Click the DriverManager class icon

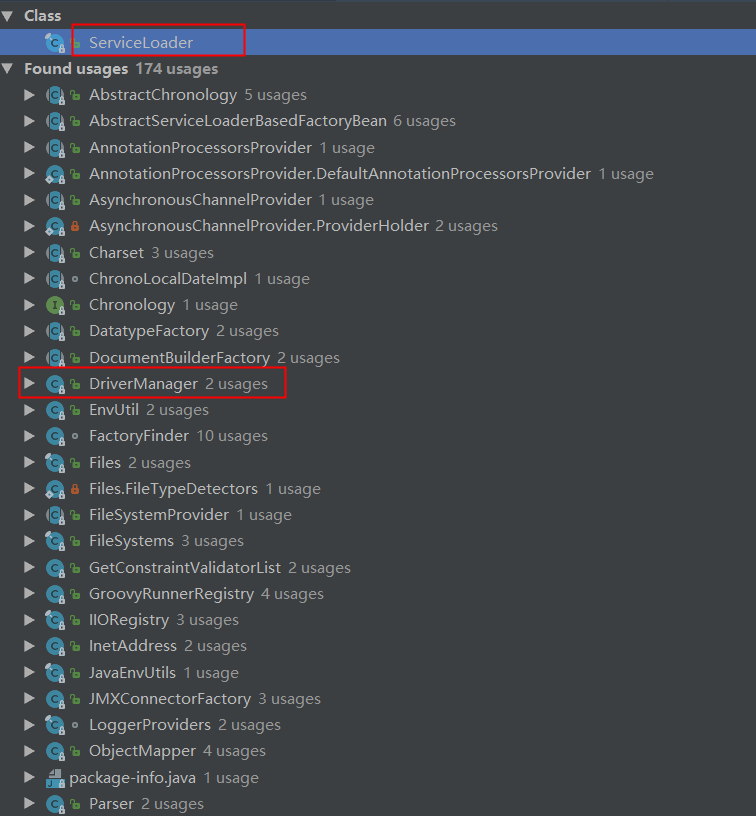coord(55,384)
